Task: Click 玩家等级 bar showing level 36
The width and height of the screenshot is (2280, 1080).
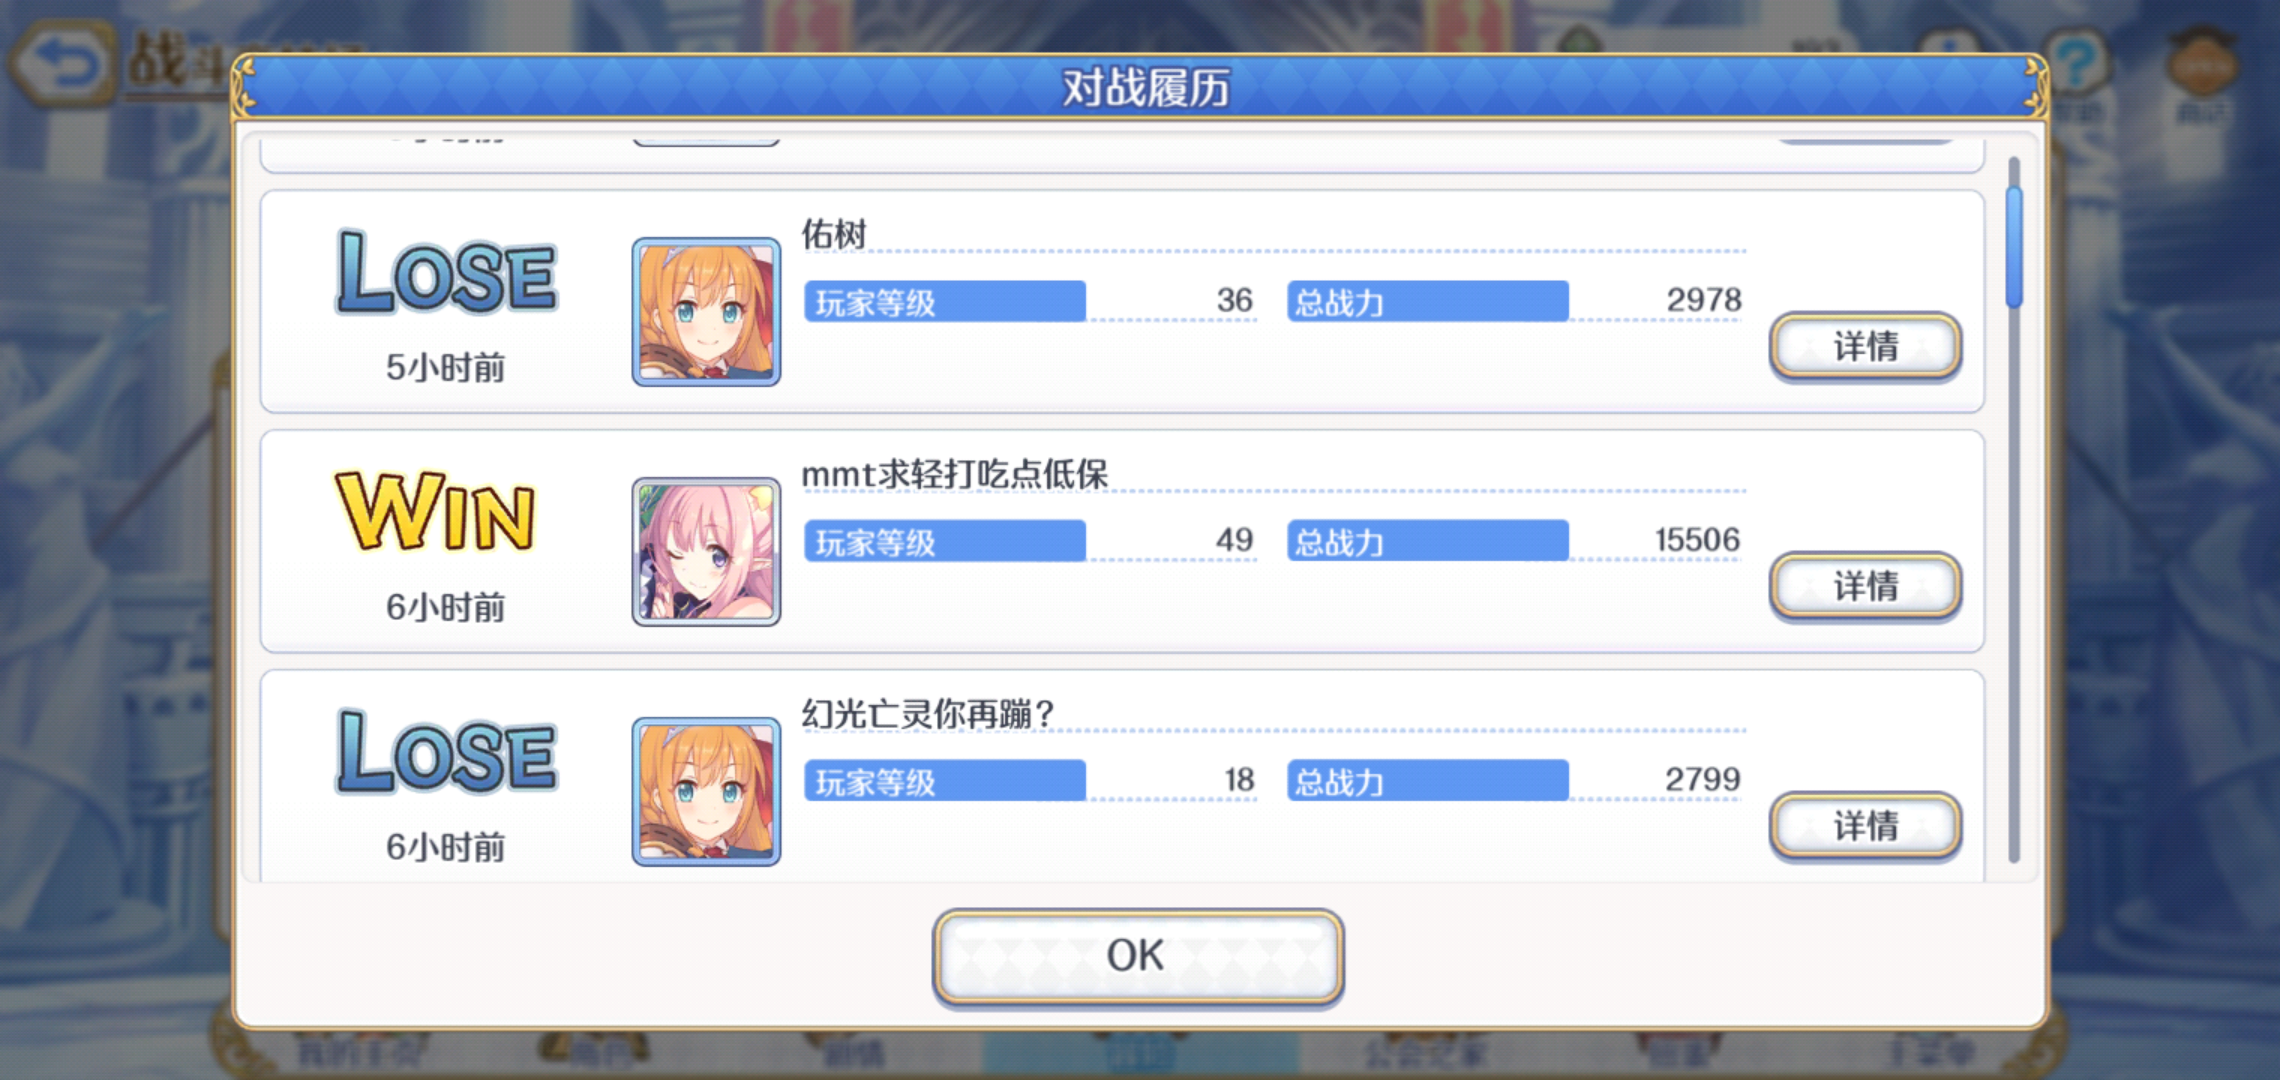Action: tap(945, 301)
